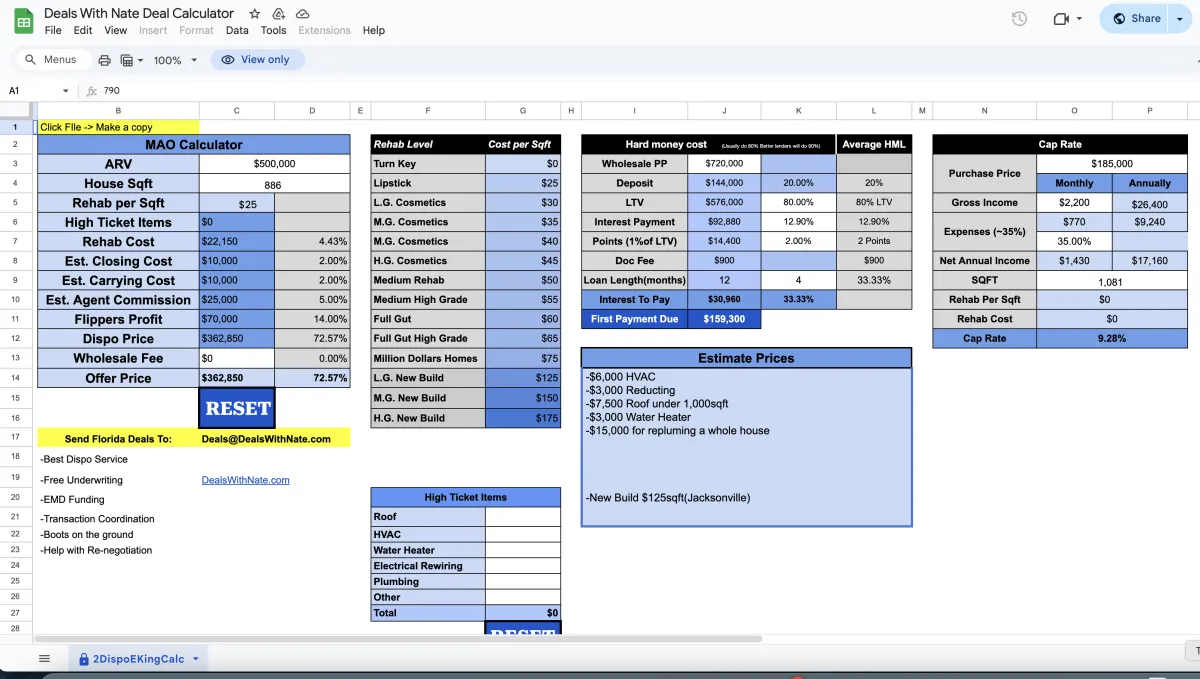Open the Edit menu
This screenshot has width=1200, height=679.
pyautogui.click(x=83, y=30)
